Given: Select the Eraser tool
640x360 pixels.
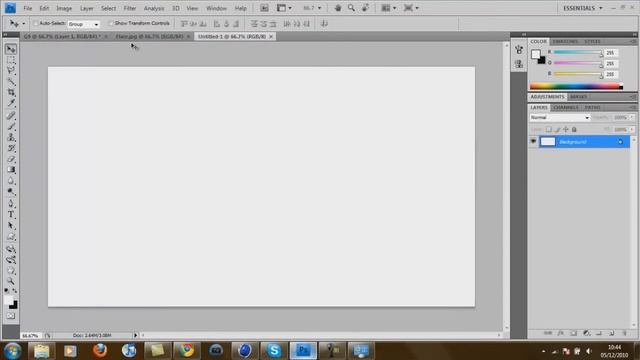Looking at the screenshot, I should (x=11, y=159).
